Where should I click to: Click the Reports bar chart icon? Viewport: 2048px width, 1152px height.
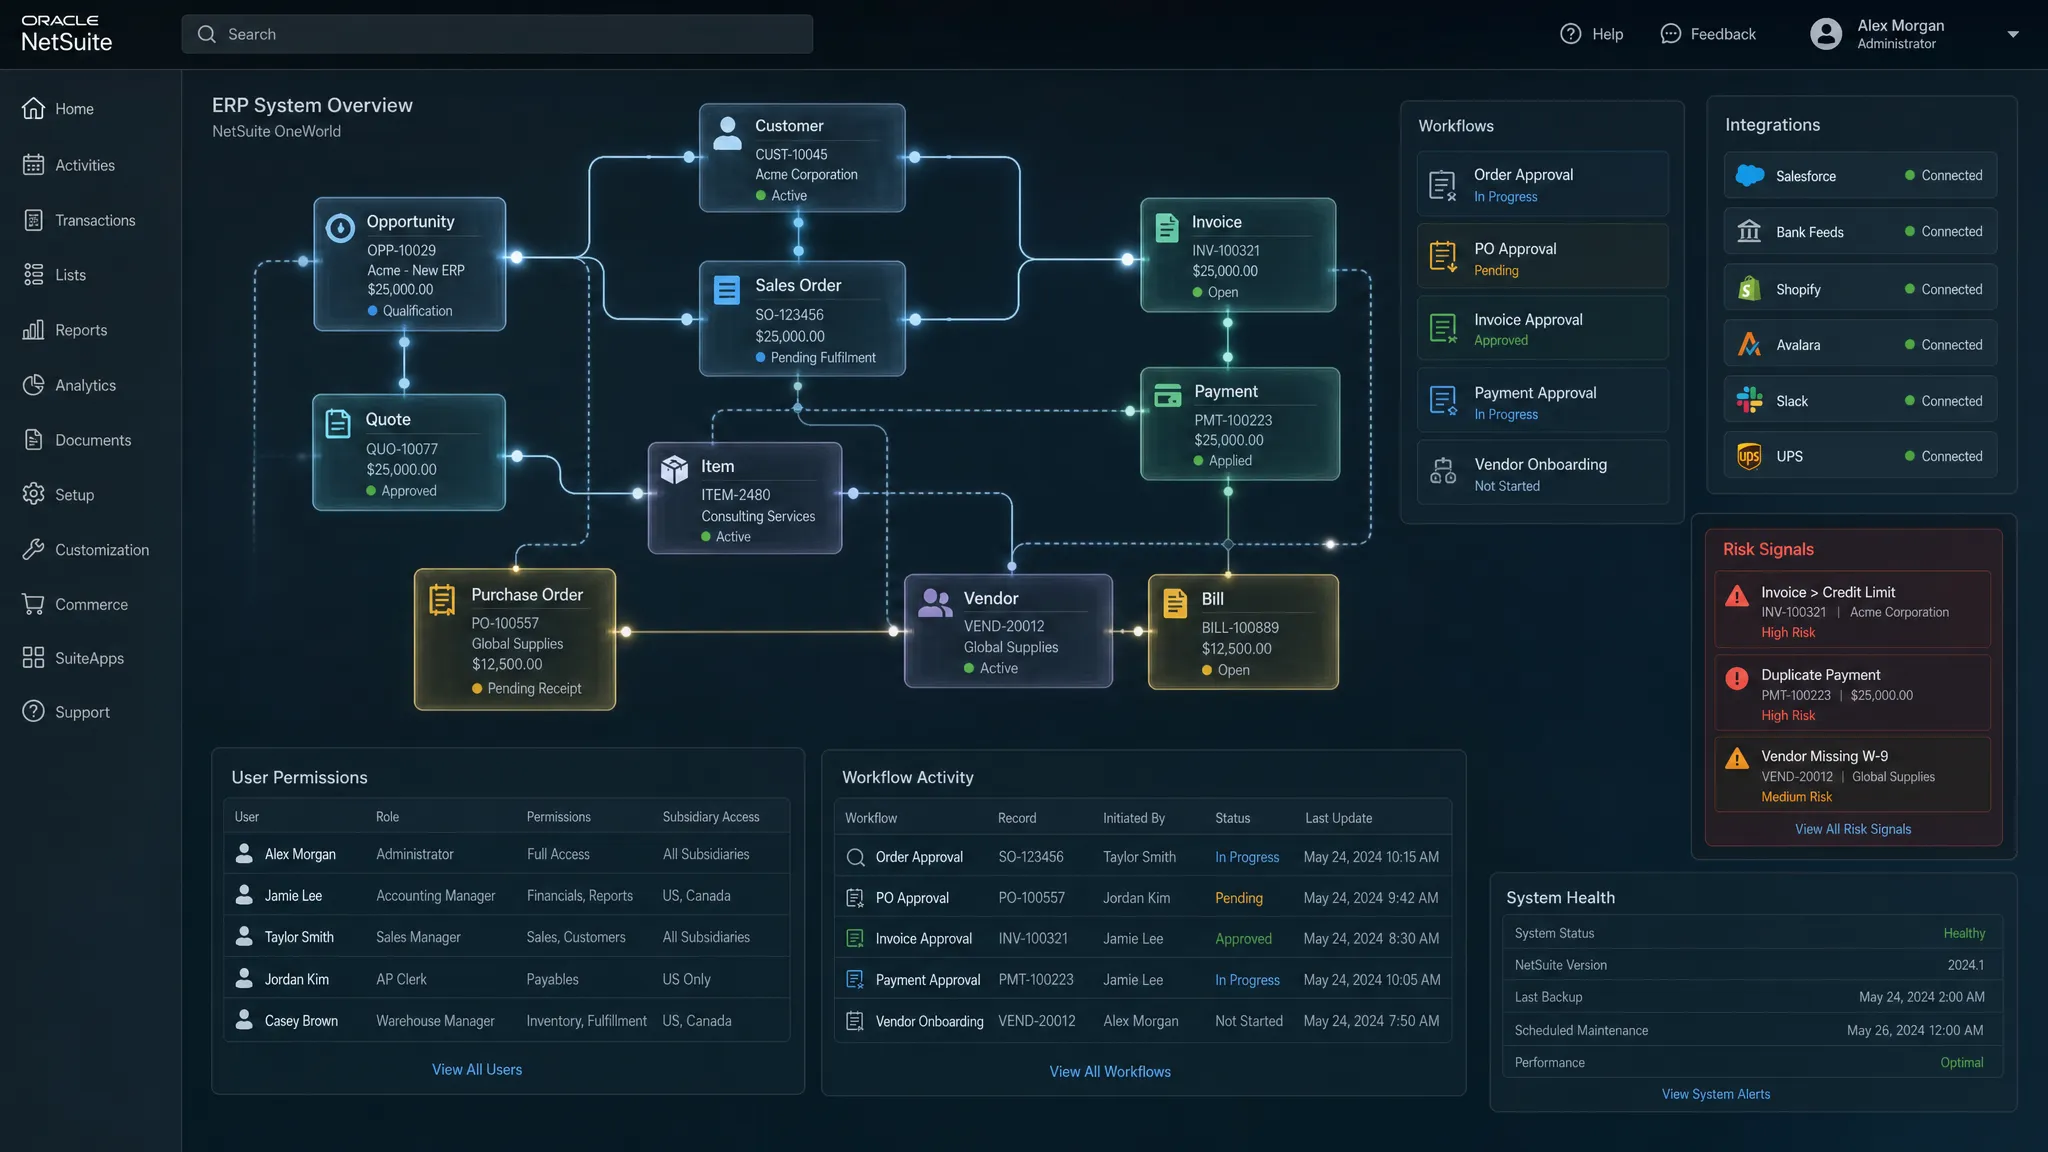[x=33, y=329]
